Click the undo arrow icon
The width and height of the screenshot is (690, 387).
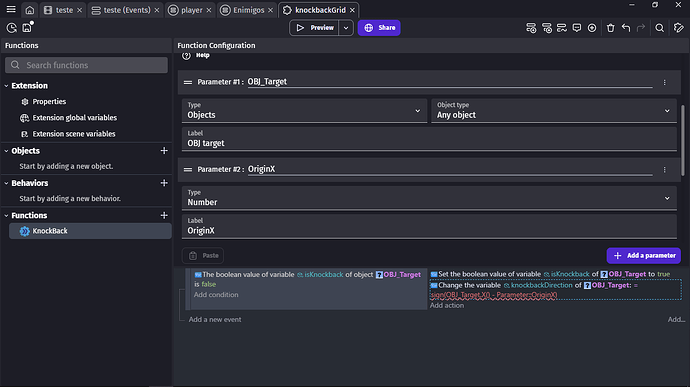(x=626, y=28)
